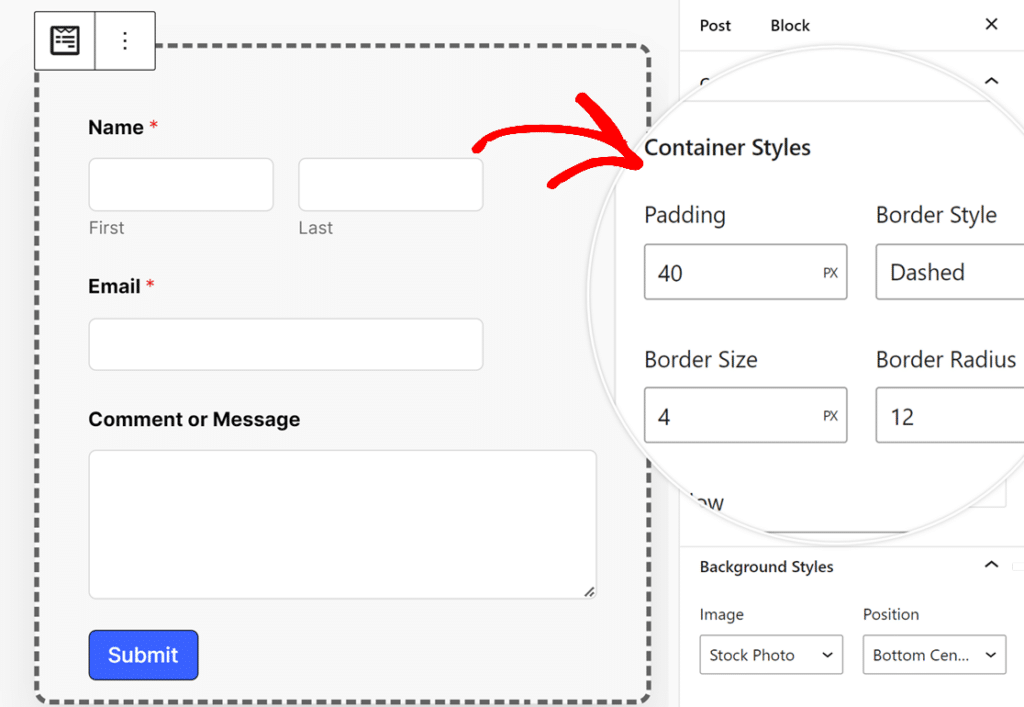Switch to the Block settings tab
1024x707 pixels.
tap(789, 25)
